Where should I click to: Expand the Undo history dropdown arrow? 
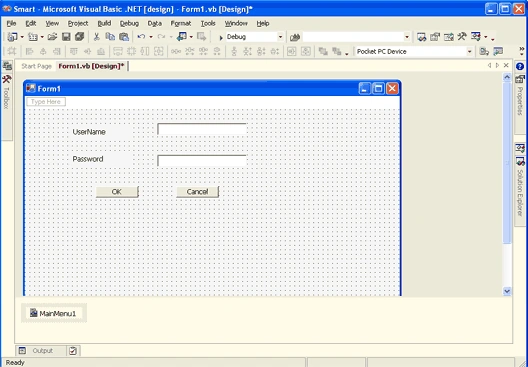(151, 37)
